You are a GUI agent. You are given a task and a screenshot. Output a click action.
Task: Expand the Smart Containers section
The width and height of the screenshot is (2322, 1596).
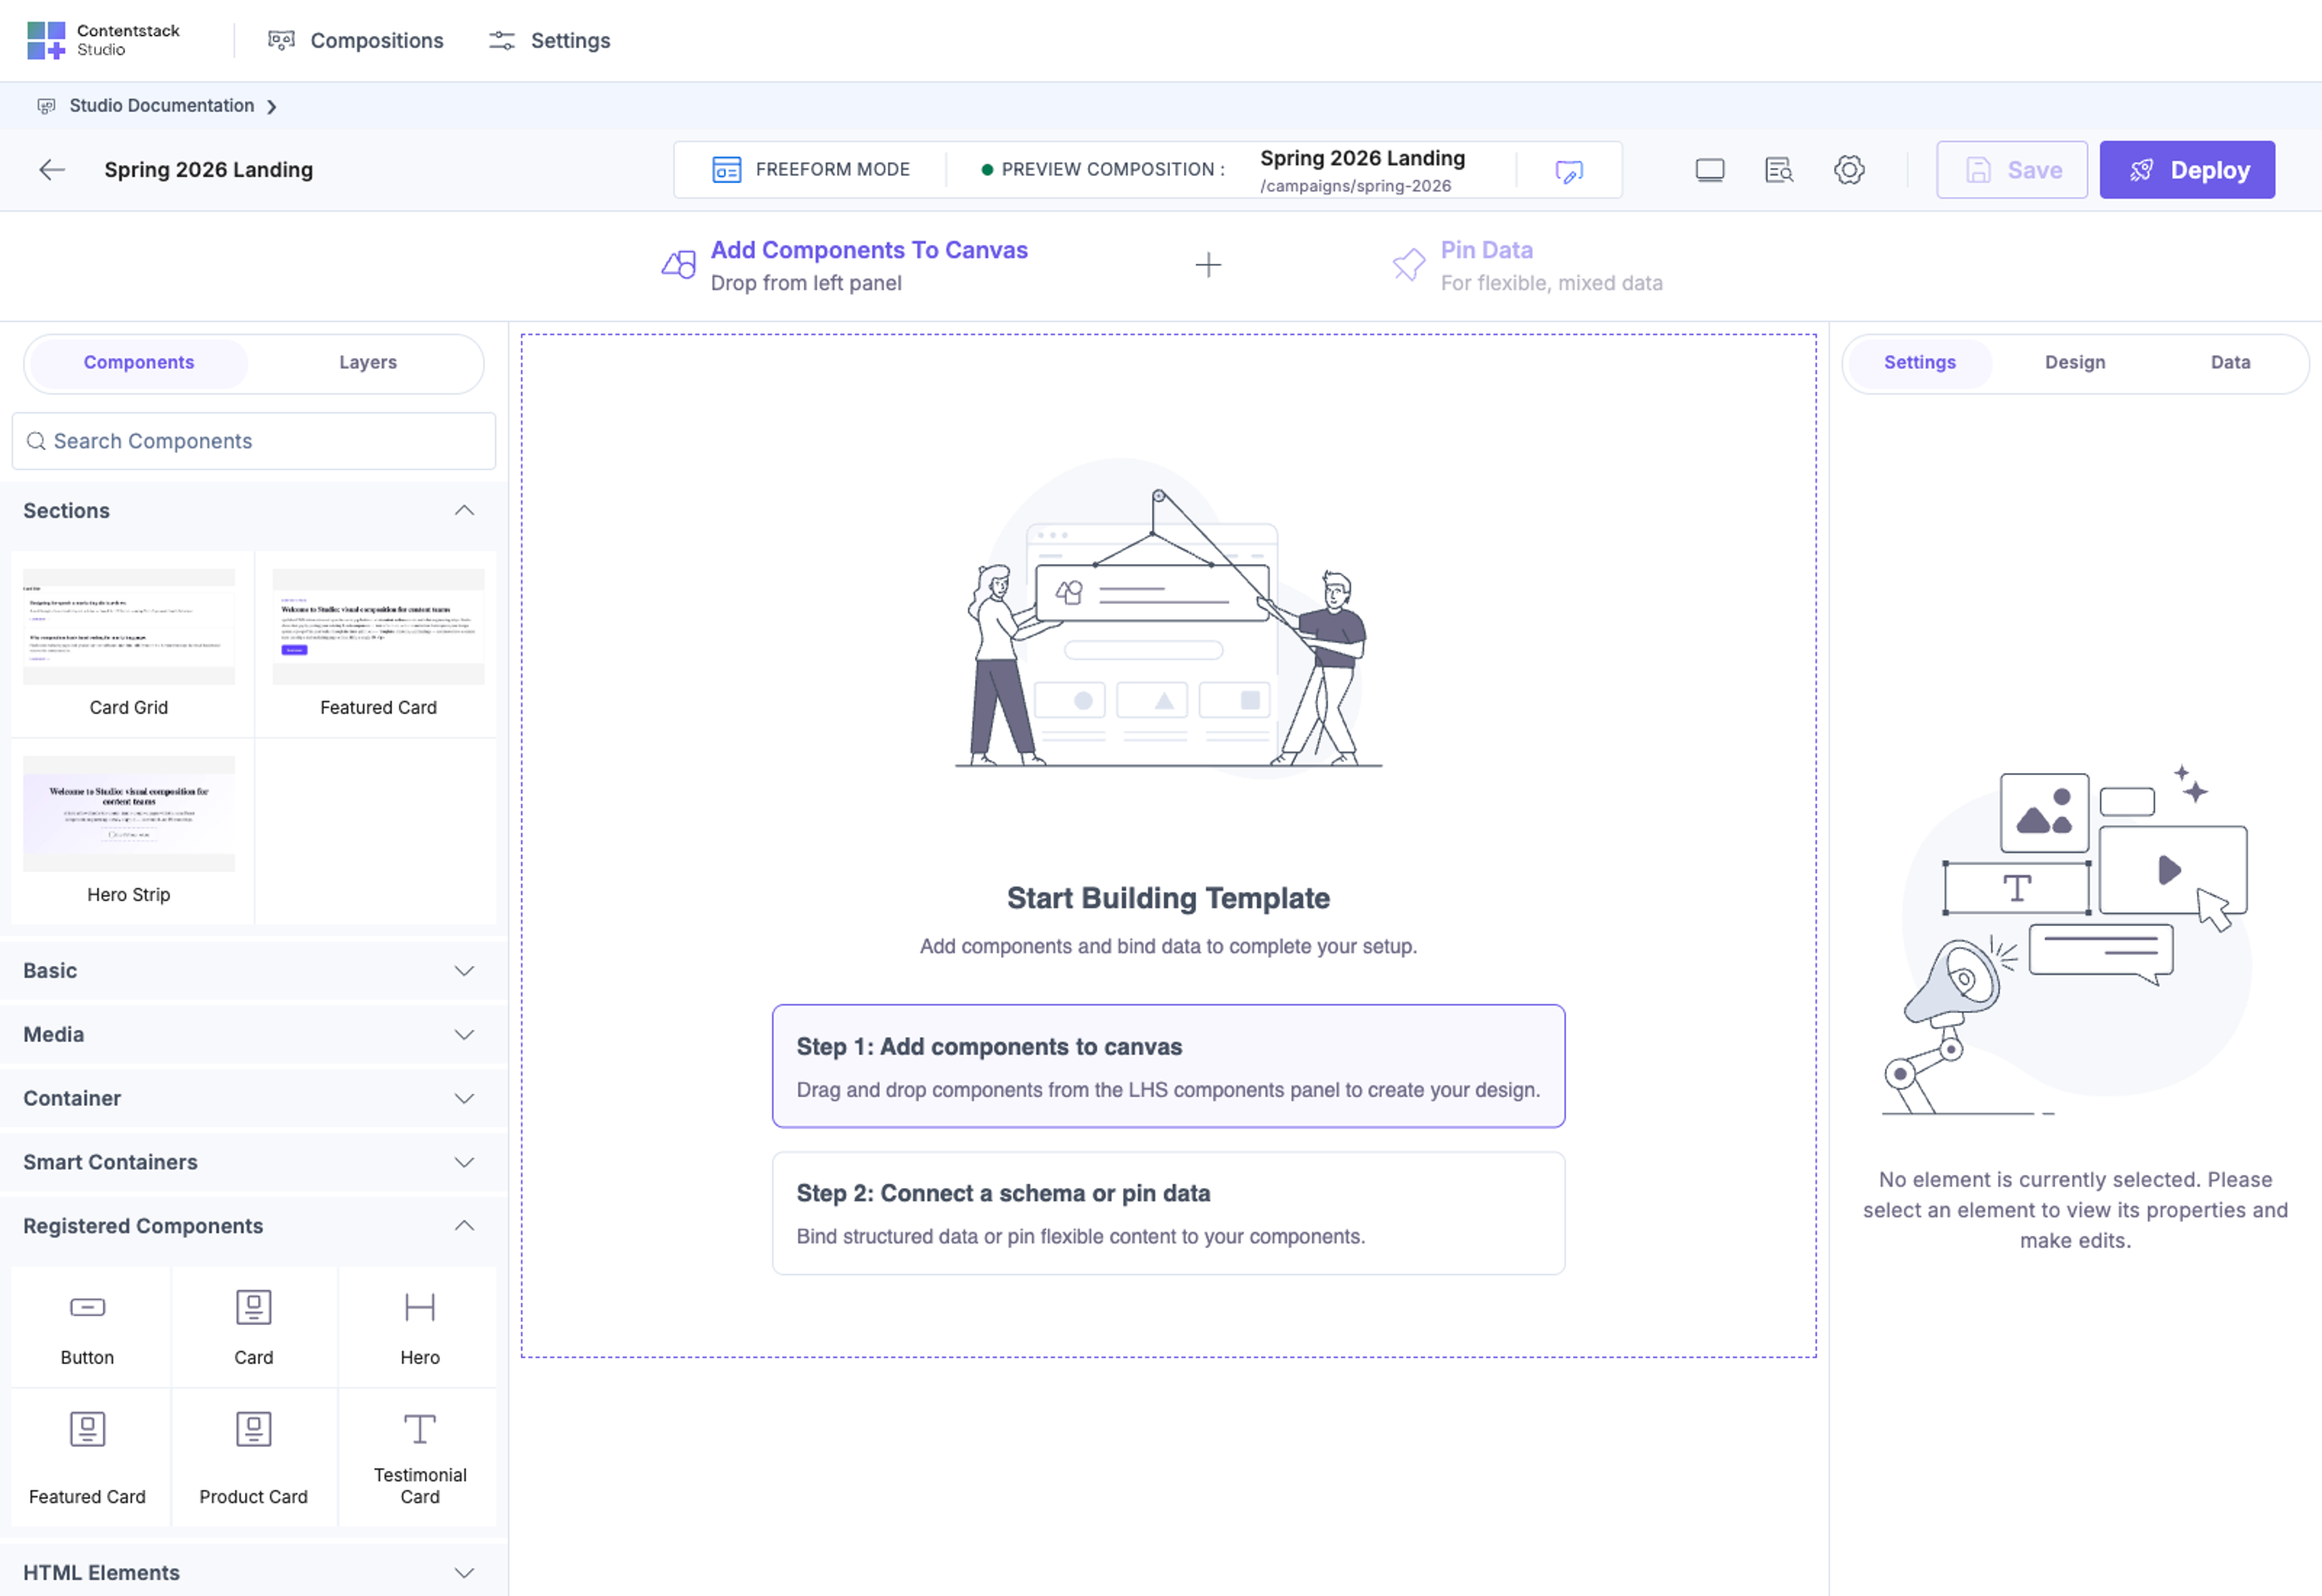(x=253, y=1162)
